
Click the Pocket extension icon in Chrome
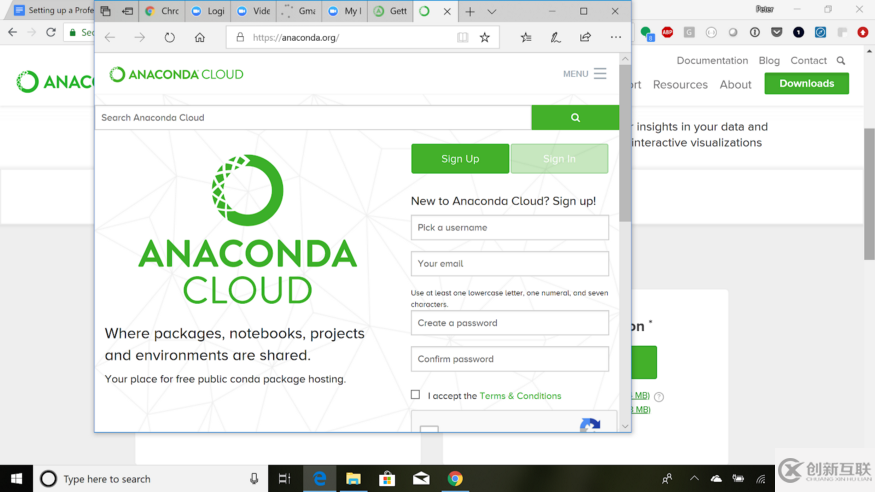tap(776, 32)
